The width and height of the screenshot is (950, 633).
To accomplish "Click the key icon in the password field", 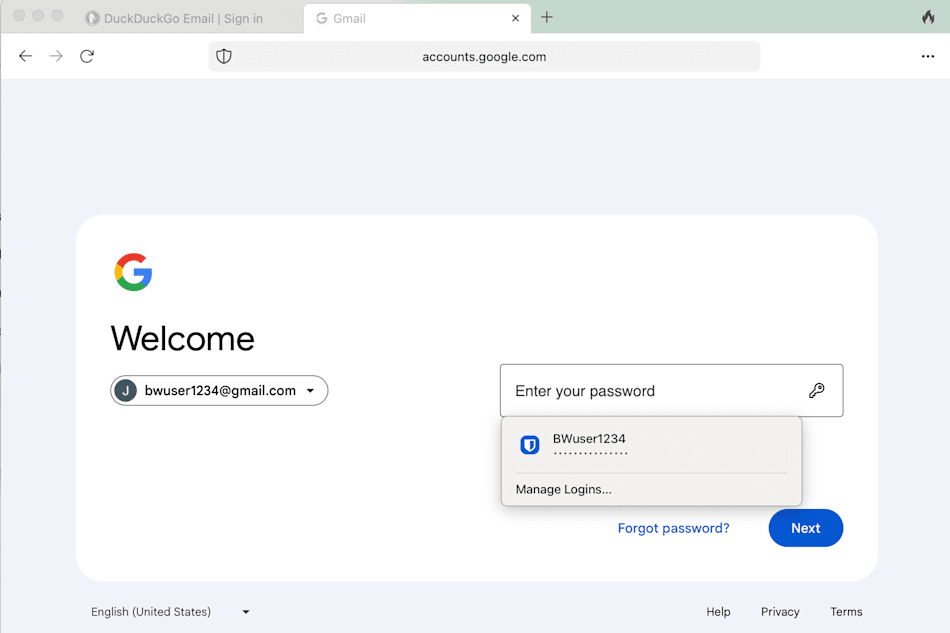I will tap(818, 390).
